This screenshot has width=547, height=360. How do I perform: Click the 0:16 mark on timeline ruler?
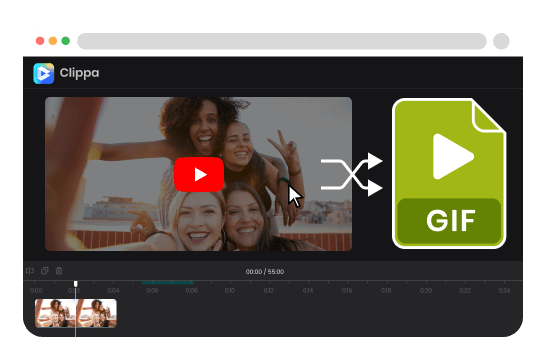coord(347,290)
